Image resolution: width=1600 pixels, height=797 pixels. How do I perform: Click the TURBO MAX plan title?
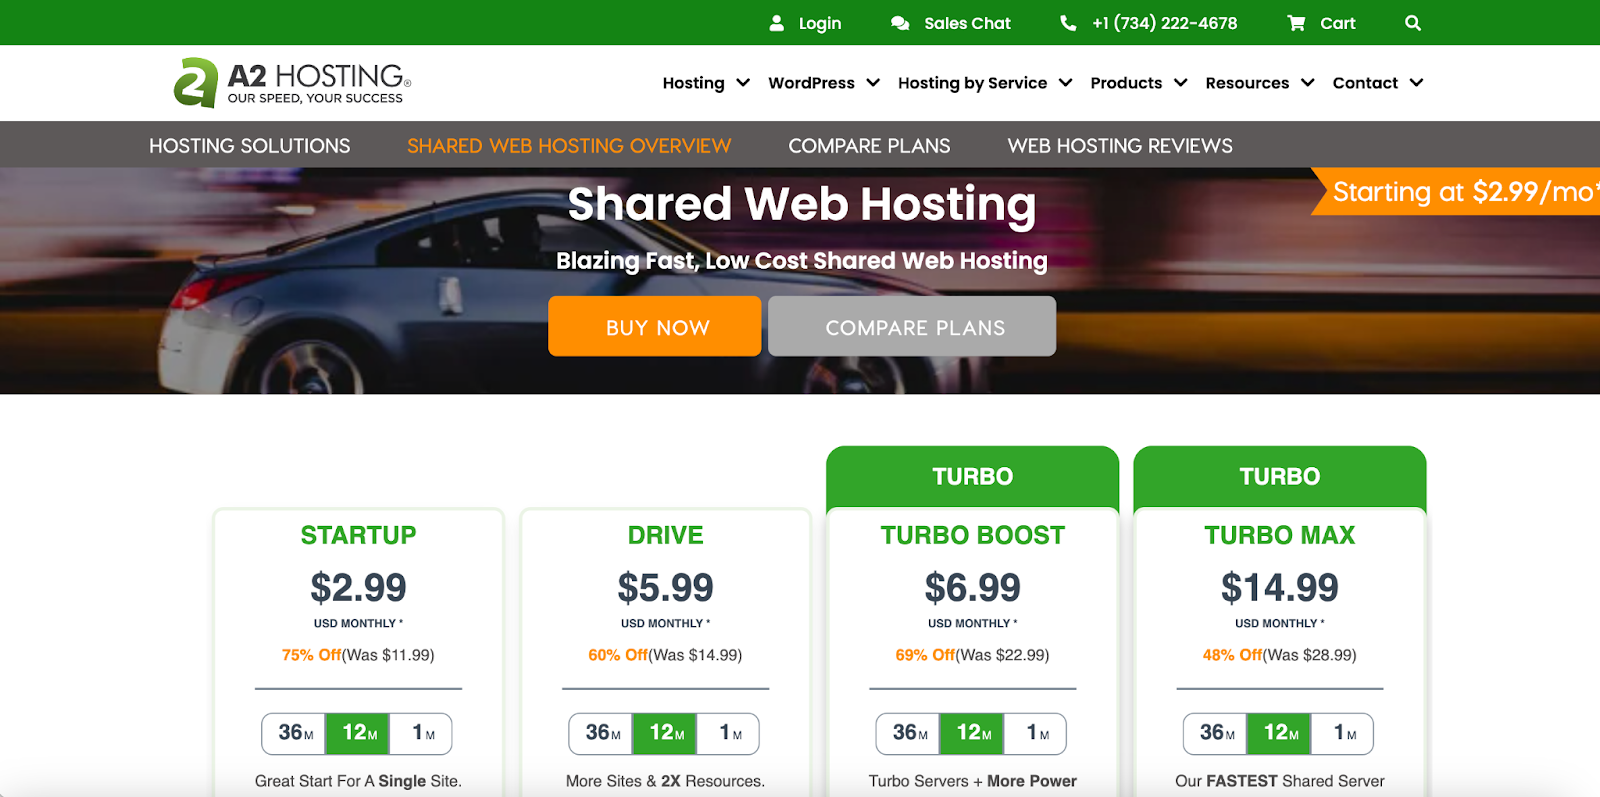click(x=1279, y=535)
